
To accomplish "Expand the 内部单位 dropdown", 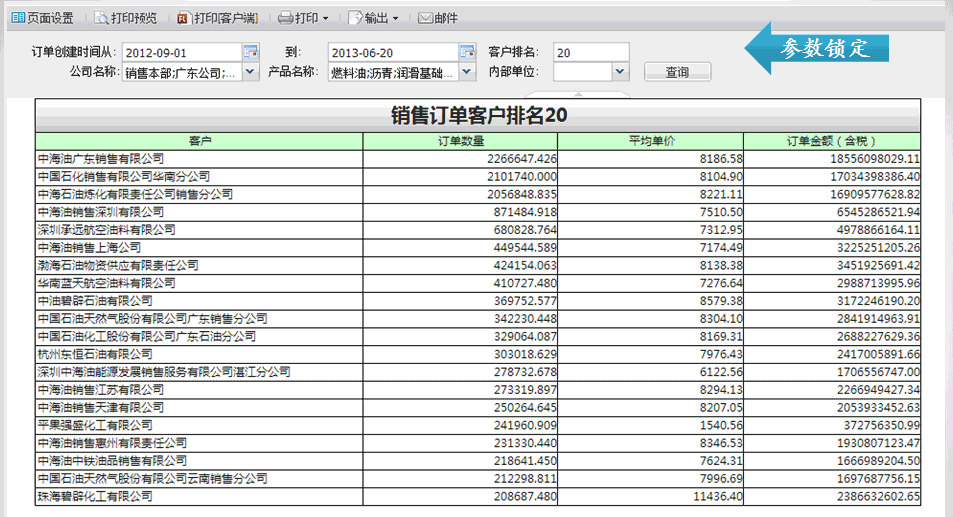I will (619, 72).
